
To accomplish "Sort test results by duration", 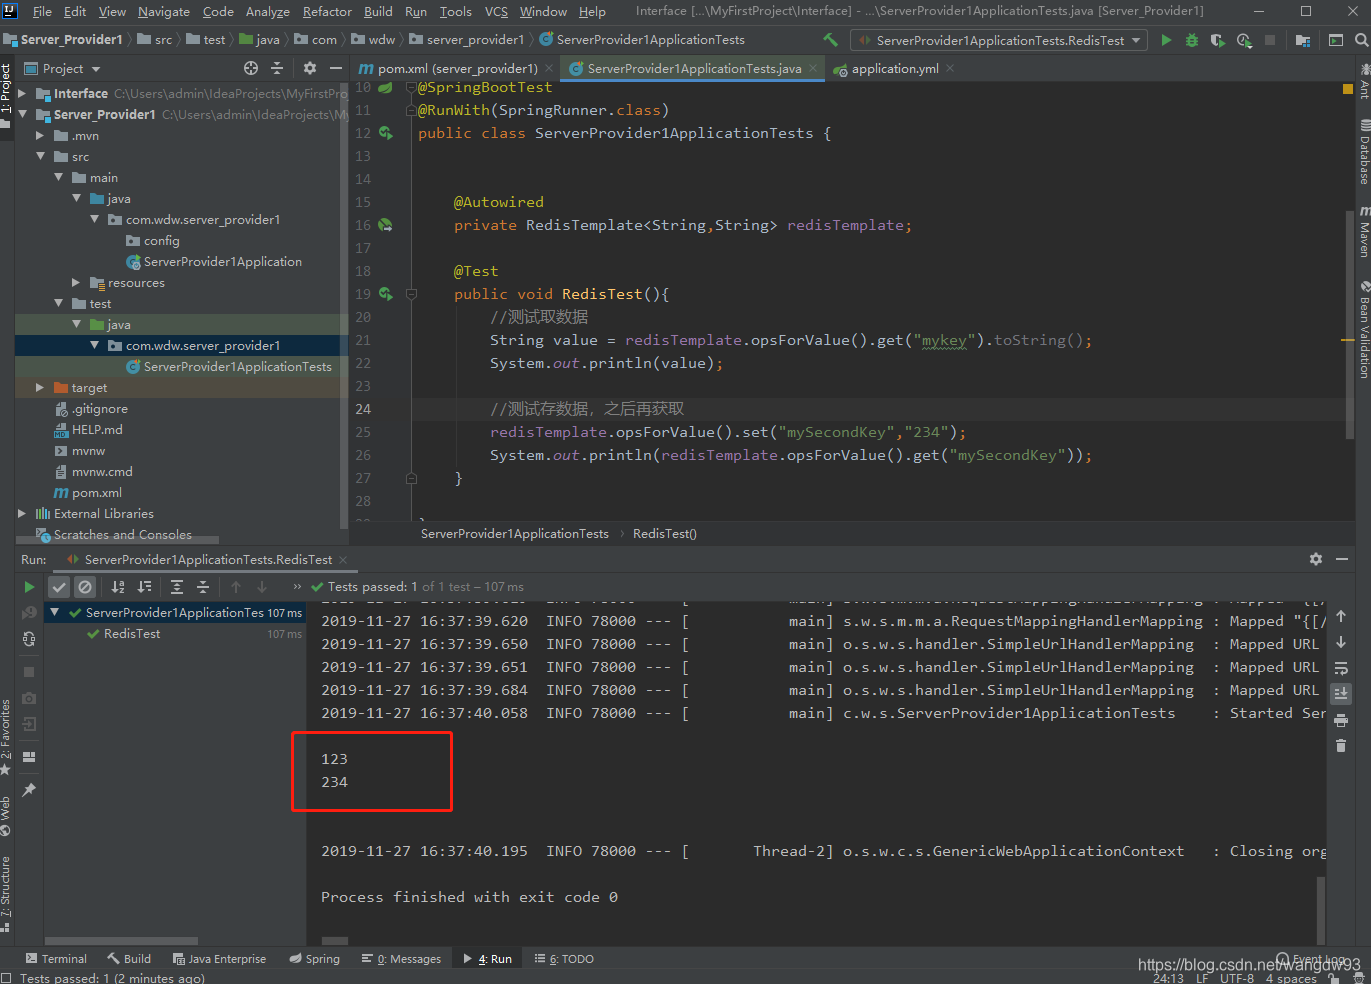I will [x=144, y=587].
